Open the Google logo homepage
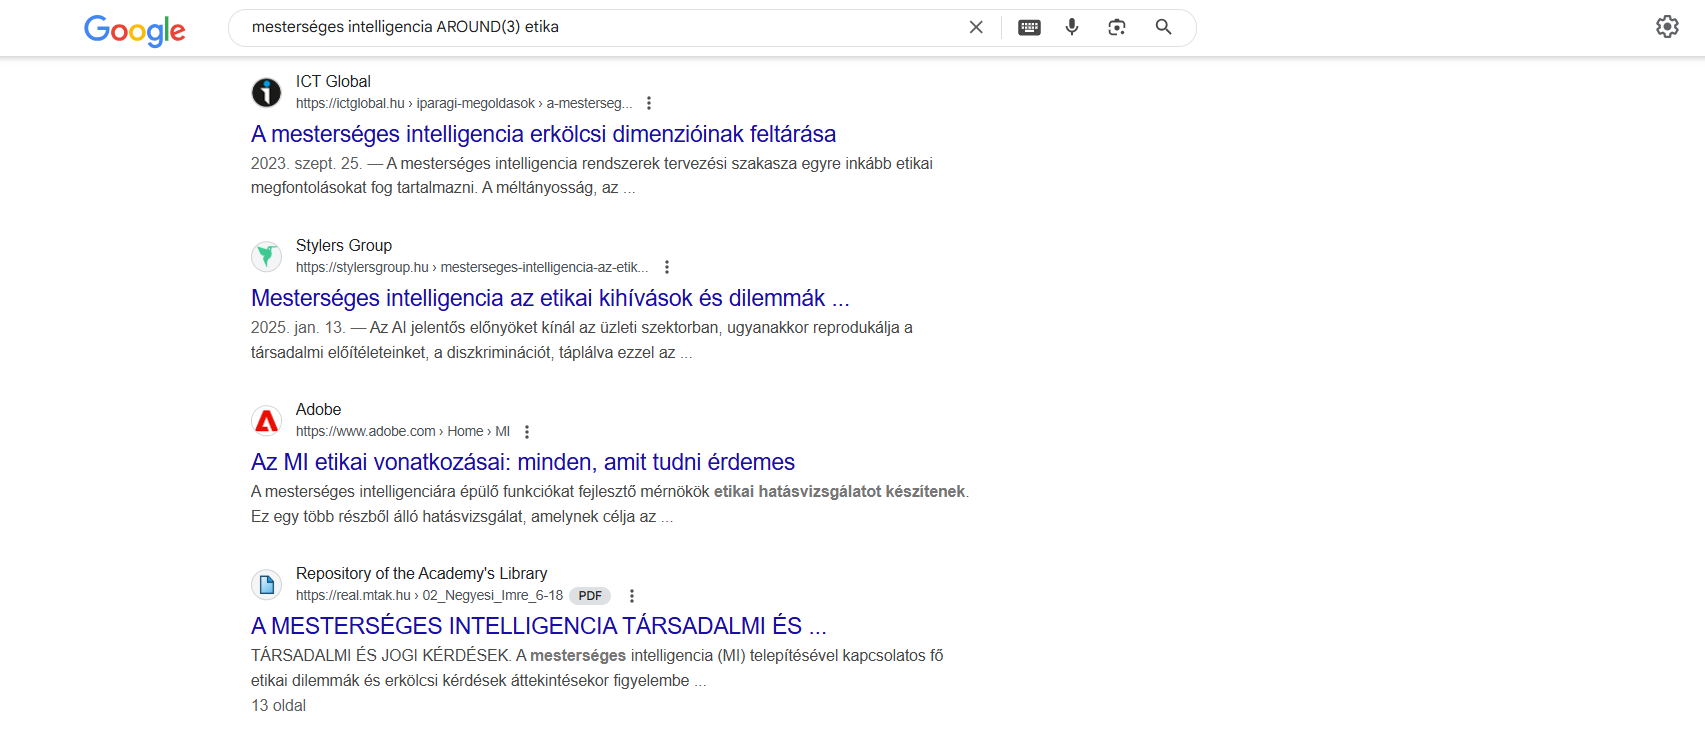 [135, 30]
